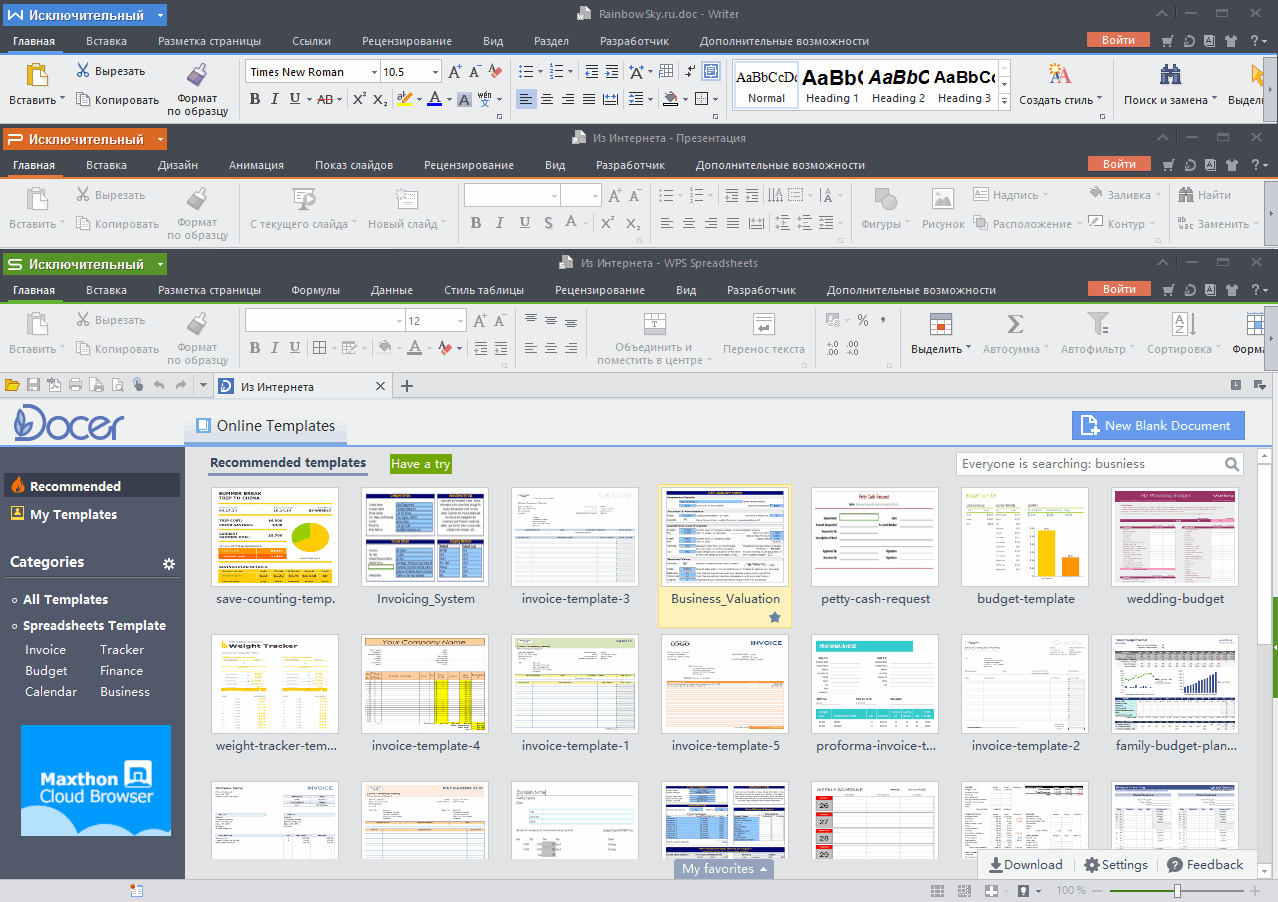Open Раздел tab in the Writer window
This screenshot has height=902, width=1278.
coord(551,41)
